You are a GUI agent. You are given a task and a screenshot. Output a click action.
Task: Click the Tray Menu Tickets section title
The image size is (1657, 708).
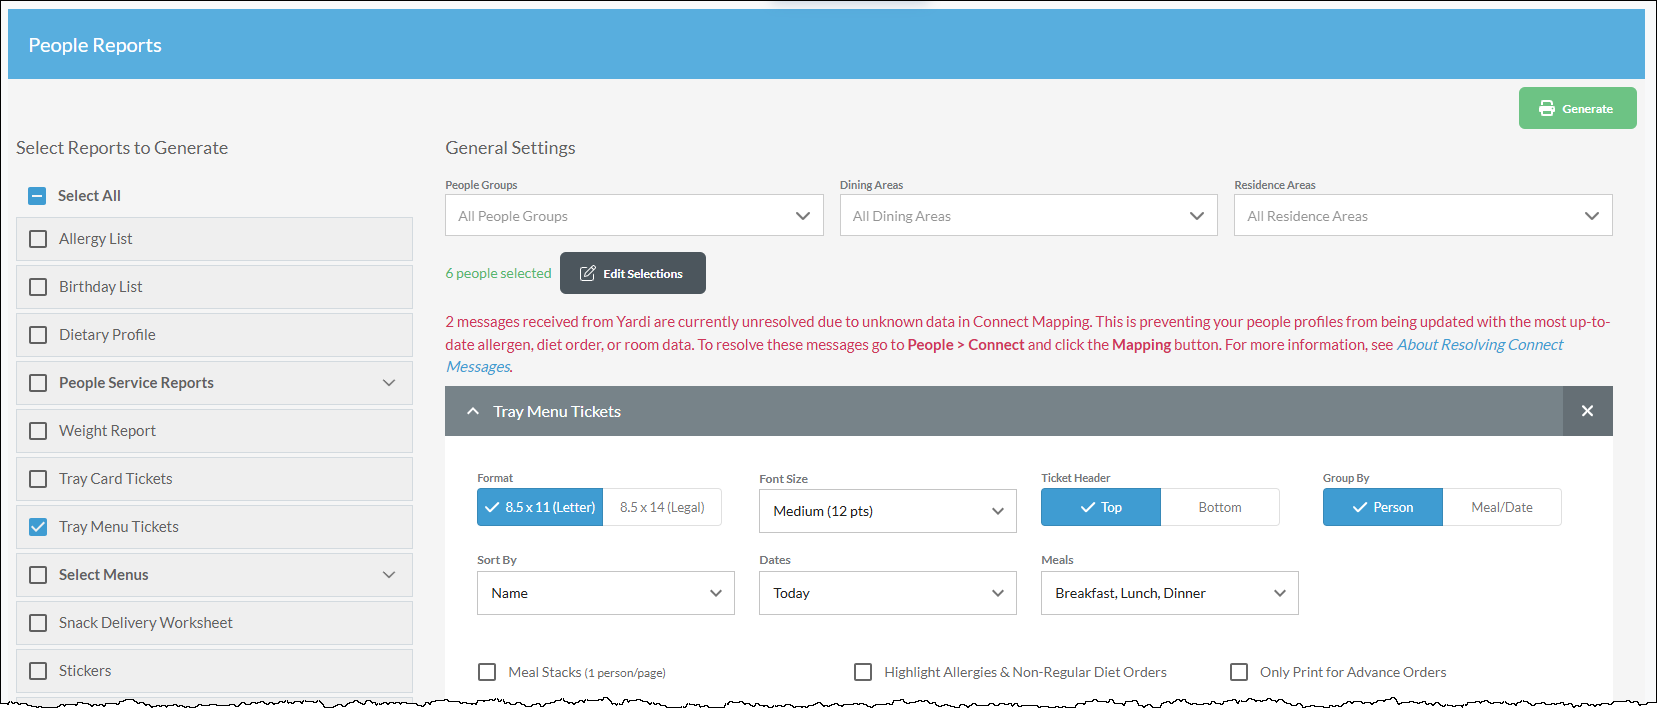coord(557,411)
